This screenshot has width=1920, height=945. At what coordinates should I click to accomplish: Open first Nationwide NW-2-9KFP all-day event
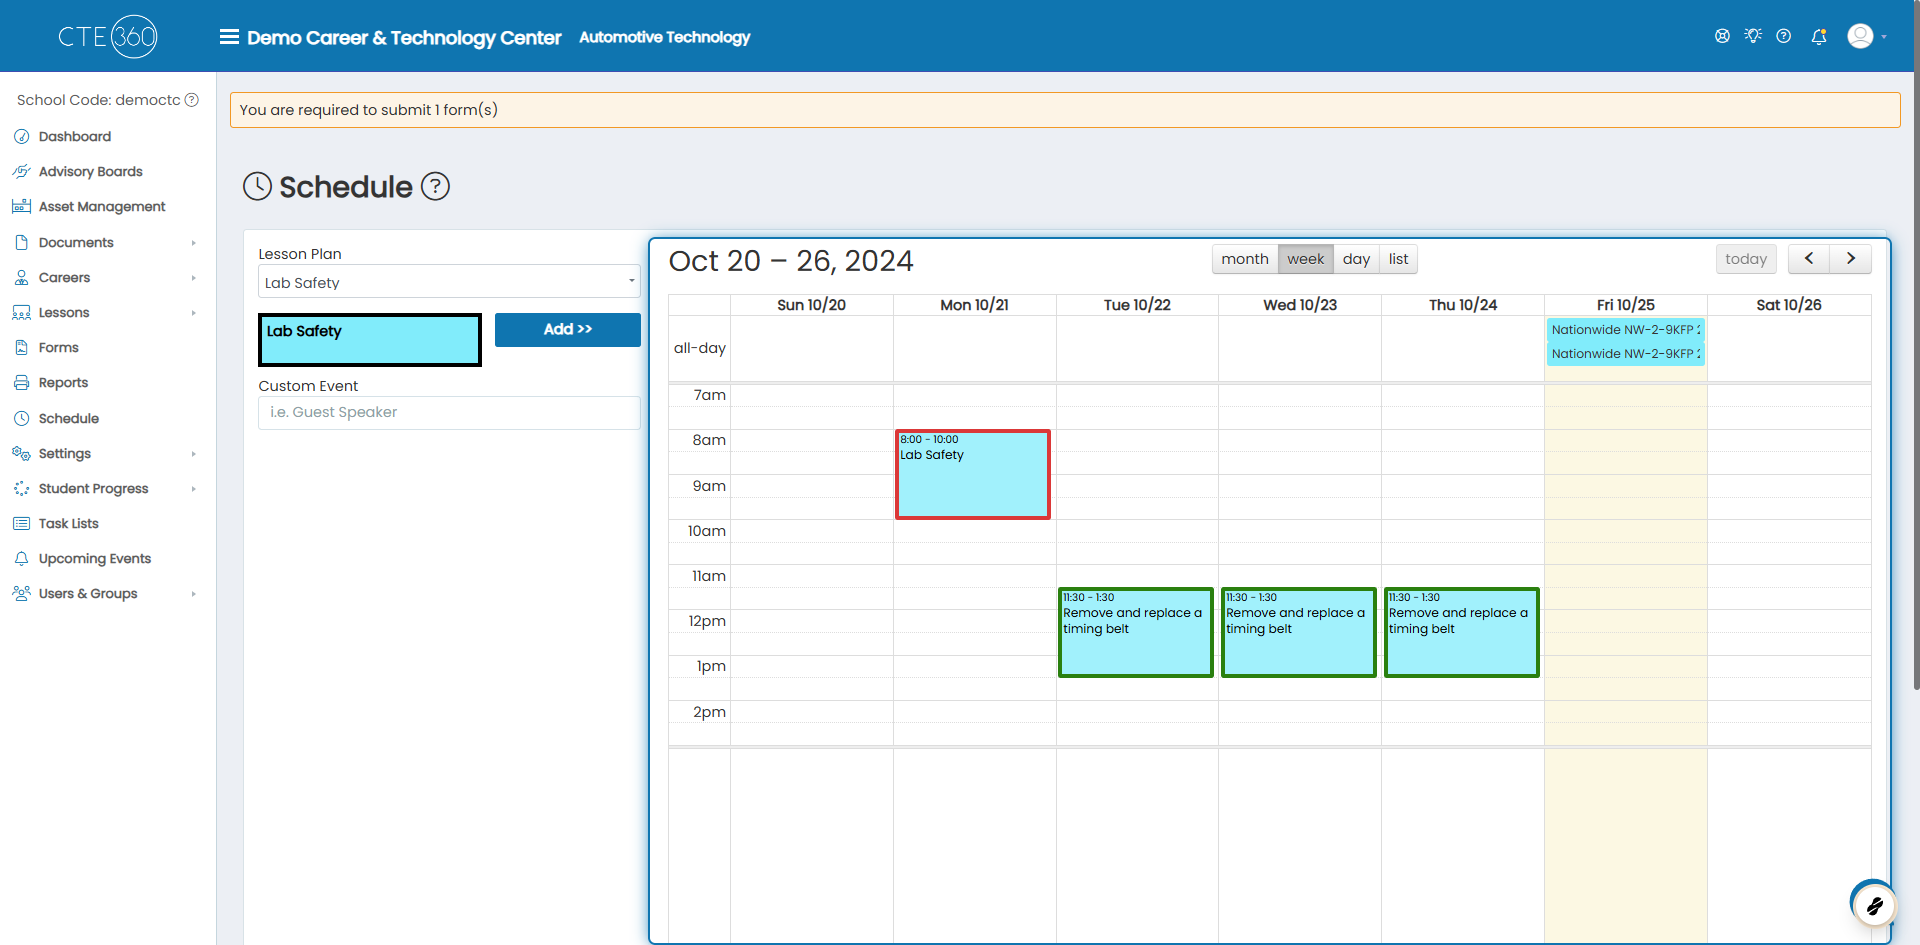click(1626, 329)
